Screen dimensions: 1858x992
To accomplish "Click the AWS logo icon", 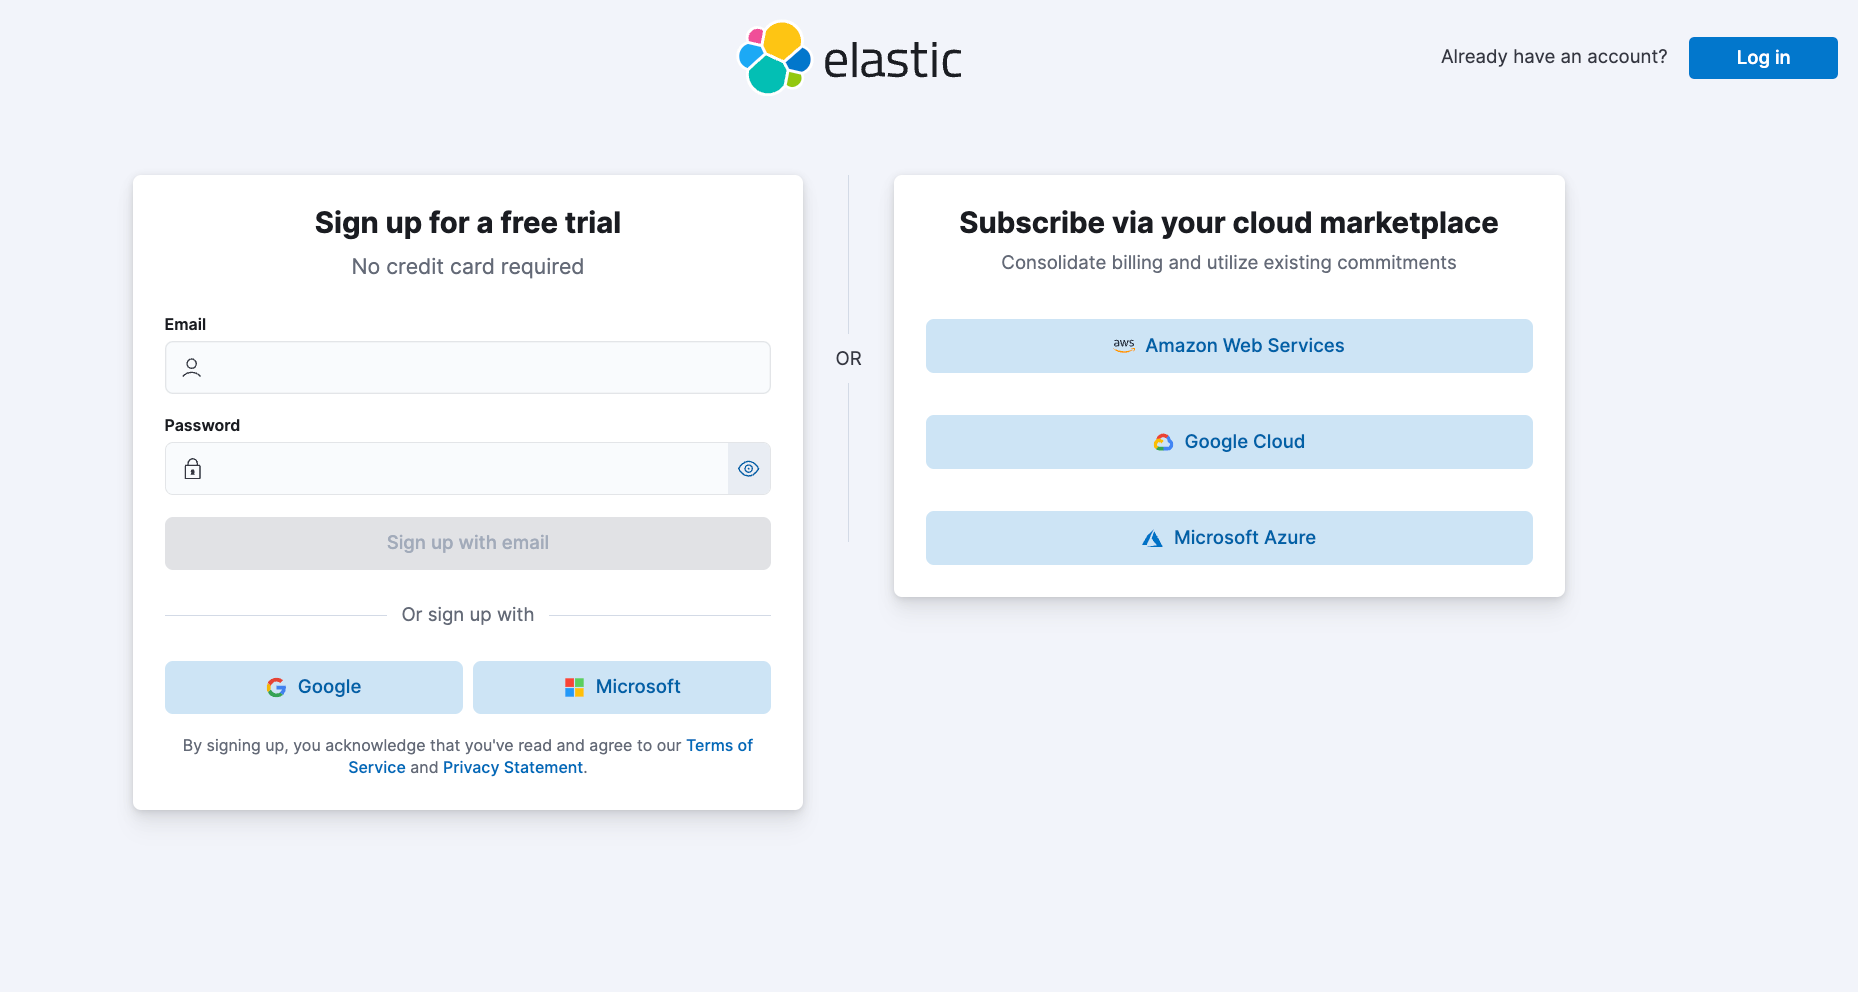I will click(1124, 346).
